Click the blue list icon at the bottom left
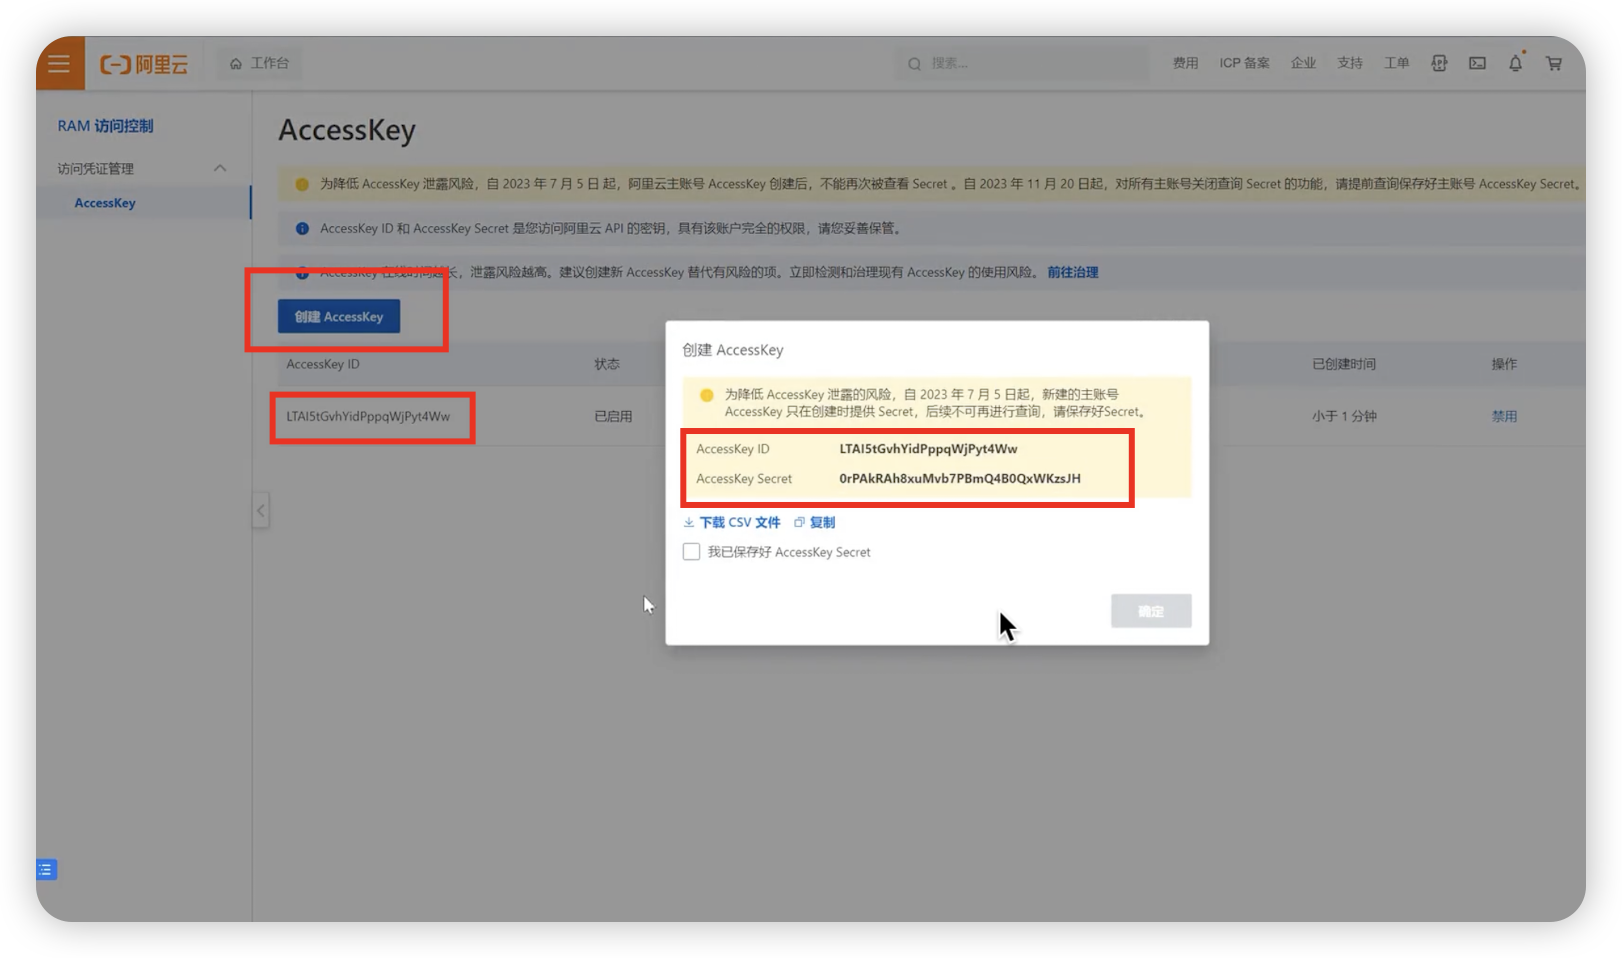Viewport: 1622px width, 958px height. click(x=46, y=870)
